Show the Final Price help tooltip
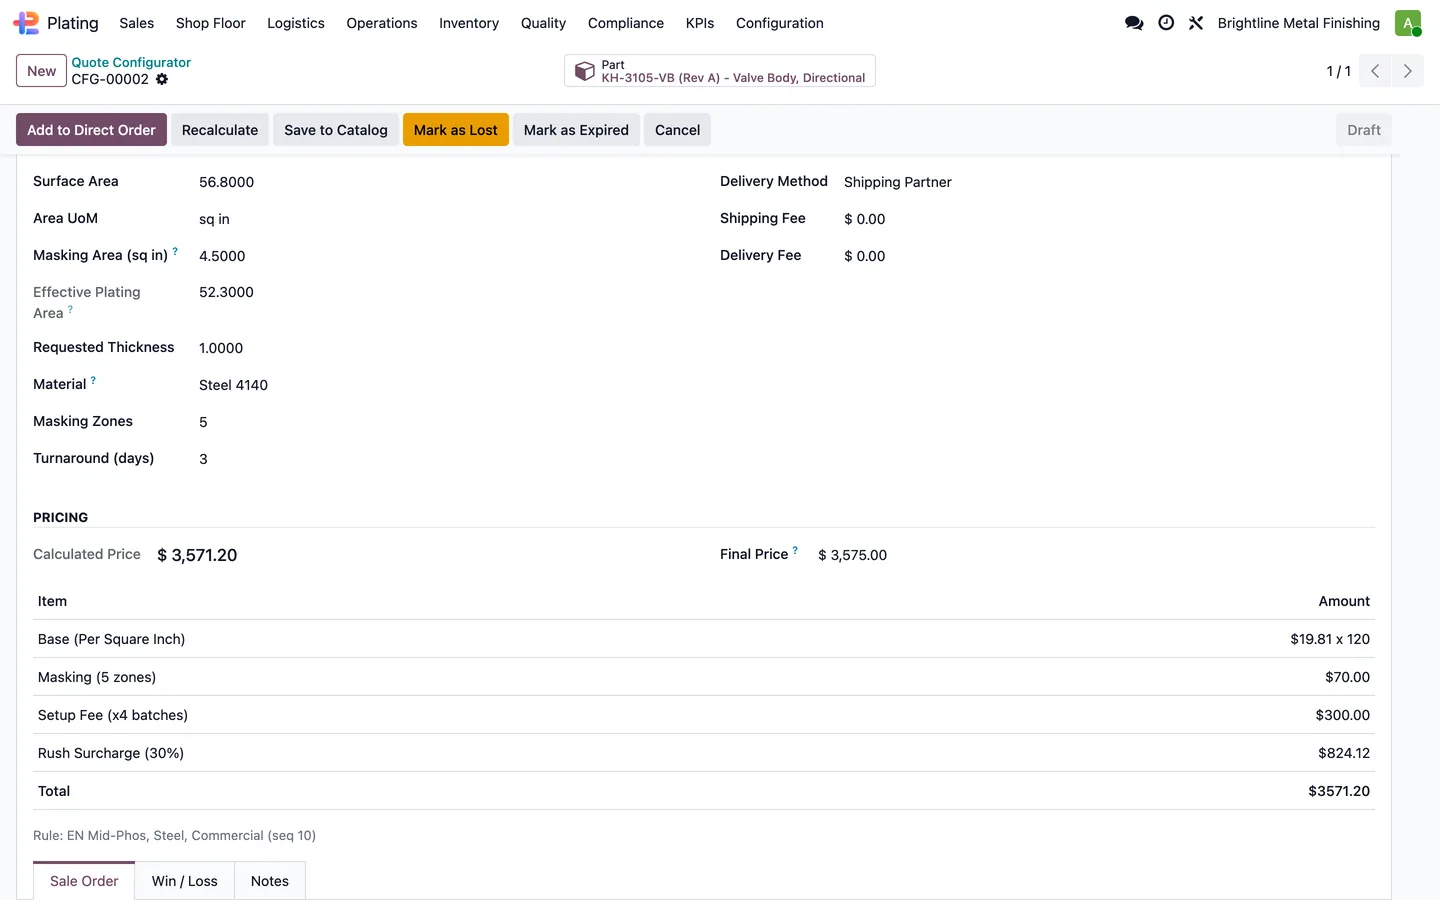The height and width of the screenshot is (900, 1440). click(x=795, y=550)
